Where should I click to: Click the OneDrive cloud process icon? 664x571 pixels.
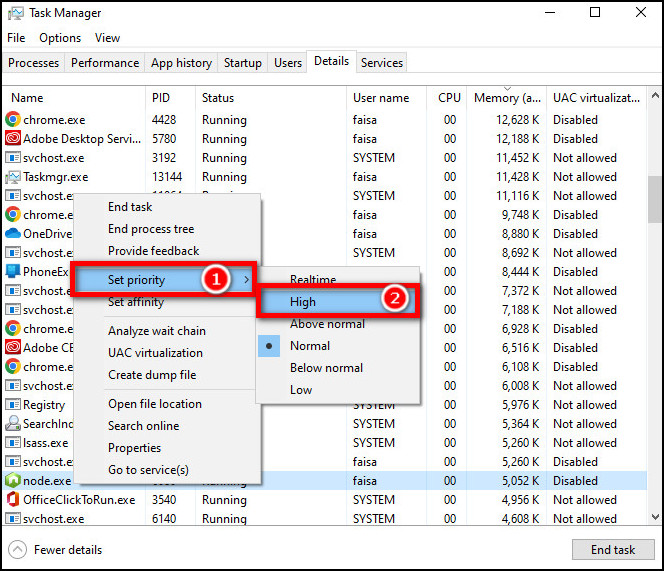[x=13, y=233]
